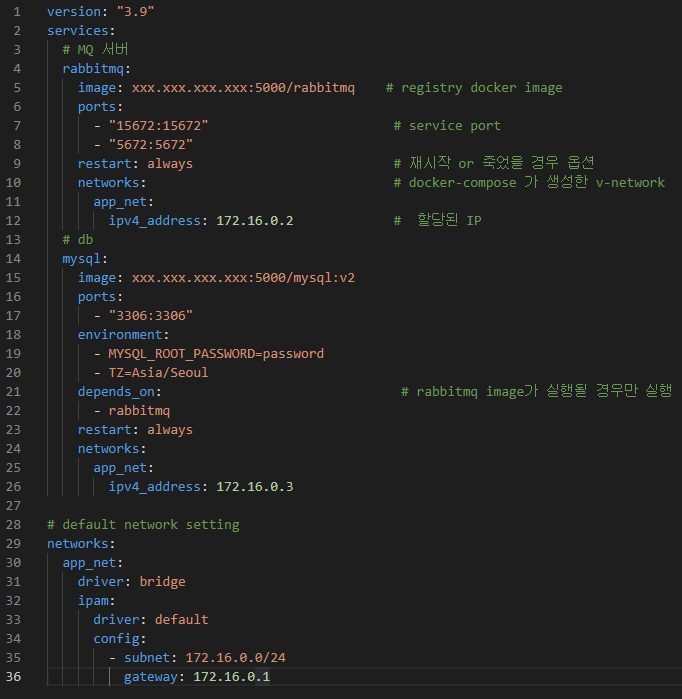Click the 'ipv4_address' key on line 26
This screenshot has width=682, height=699.
tap(155, 487)
